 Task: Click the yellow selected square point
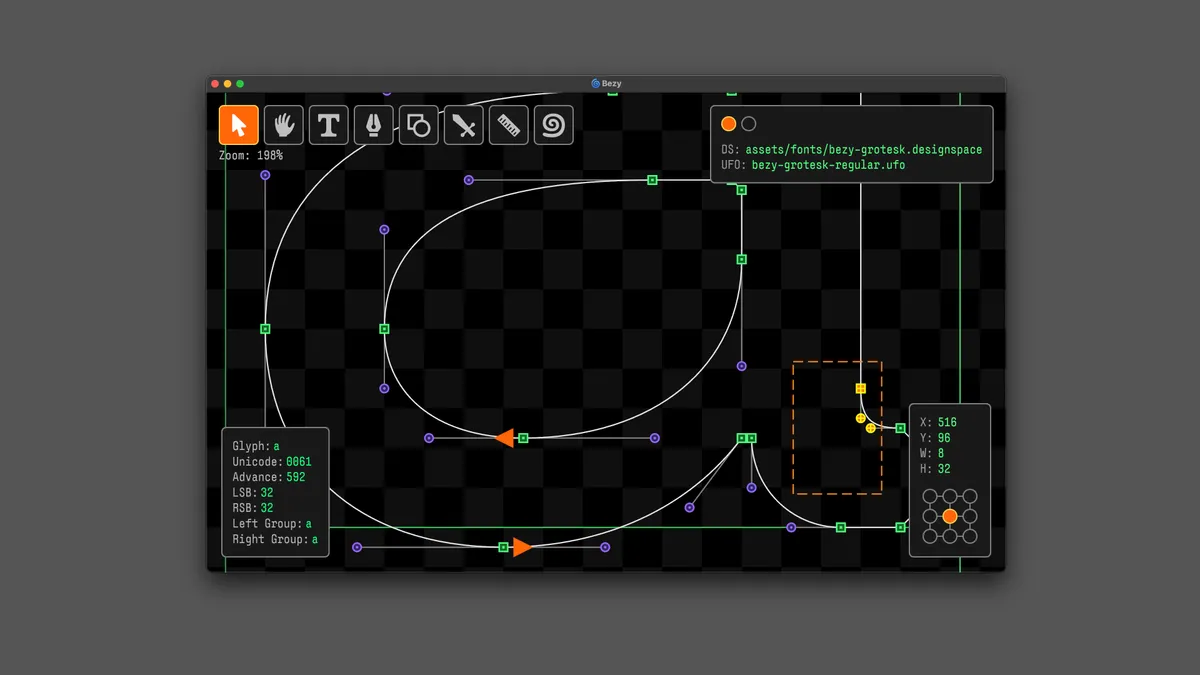860,388
